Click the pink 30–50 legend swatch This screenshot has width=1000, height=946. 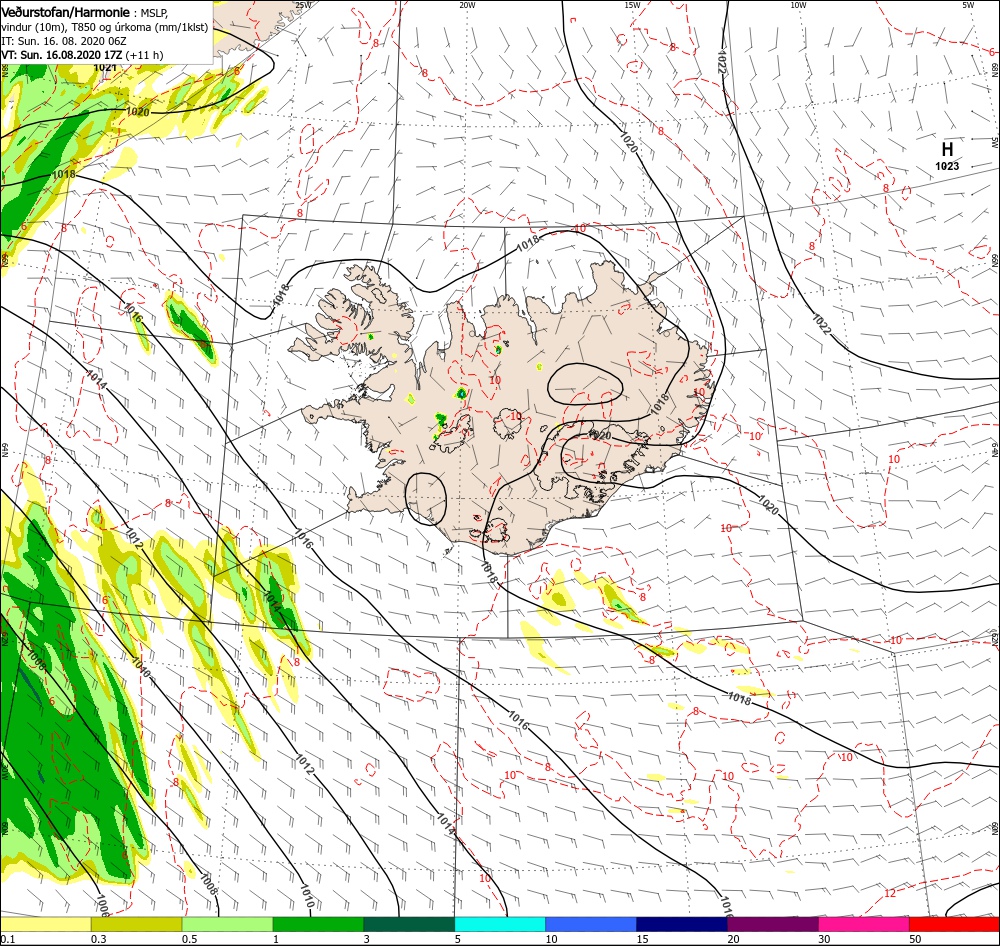pos(864,924)
